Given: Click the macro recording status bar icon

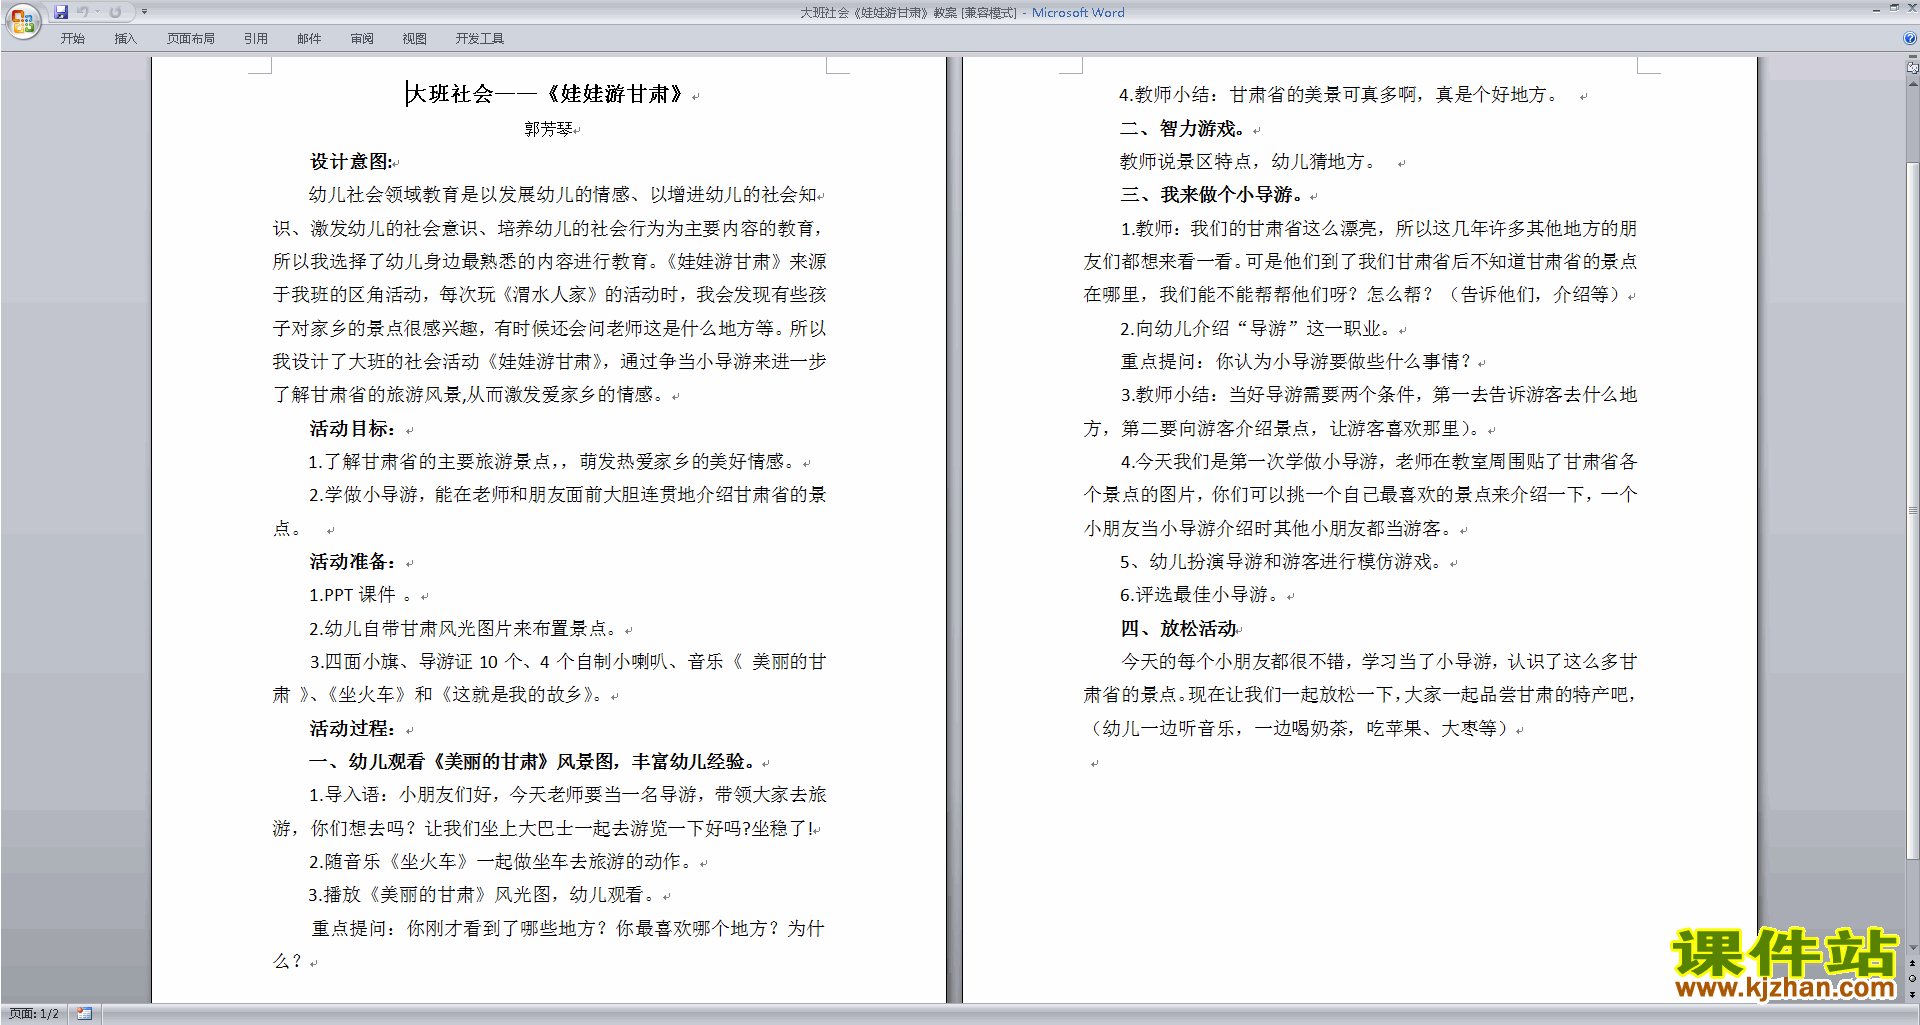Looking at the screenshot, I should tap(85, 1014).
